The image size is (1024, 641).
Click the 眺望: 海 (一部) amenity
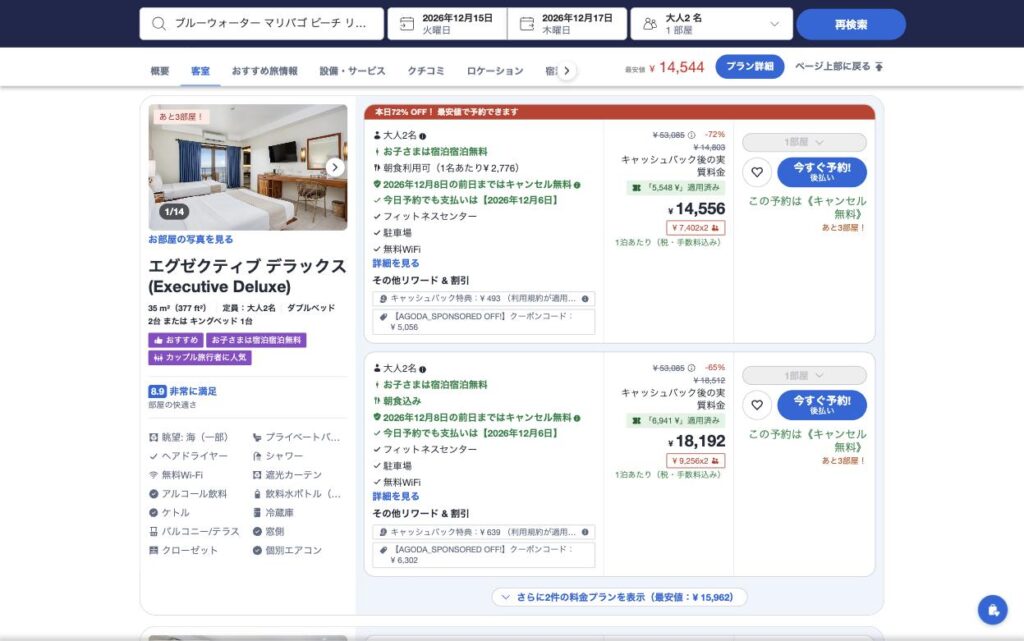(x=189, y=437)
